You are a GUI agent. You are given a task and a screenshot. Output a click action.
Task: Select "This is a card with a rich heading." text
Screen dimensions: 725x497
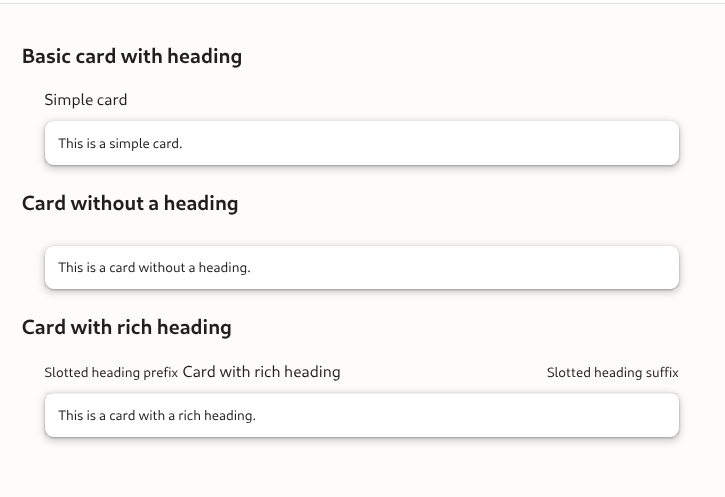157,416
